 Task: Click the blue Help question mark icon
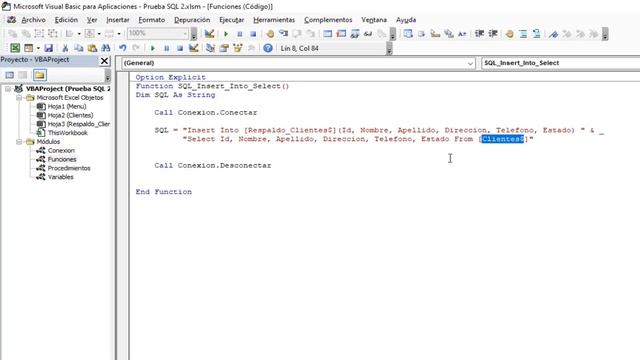pyautogui.click(x=268, y=48)
